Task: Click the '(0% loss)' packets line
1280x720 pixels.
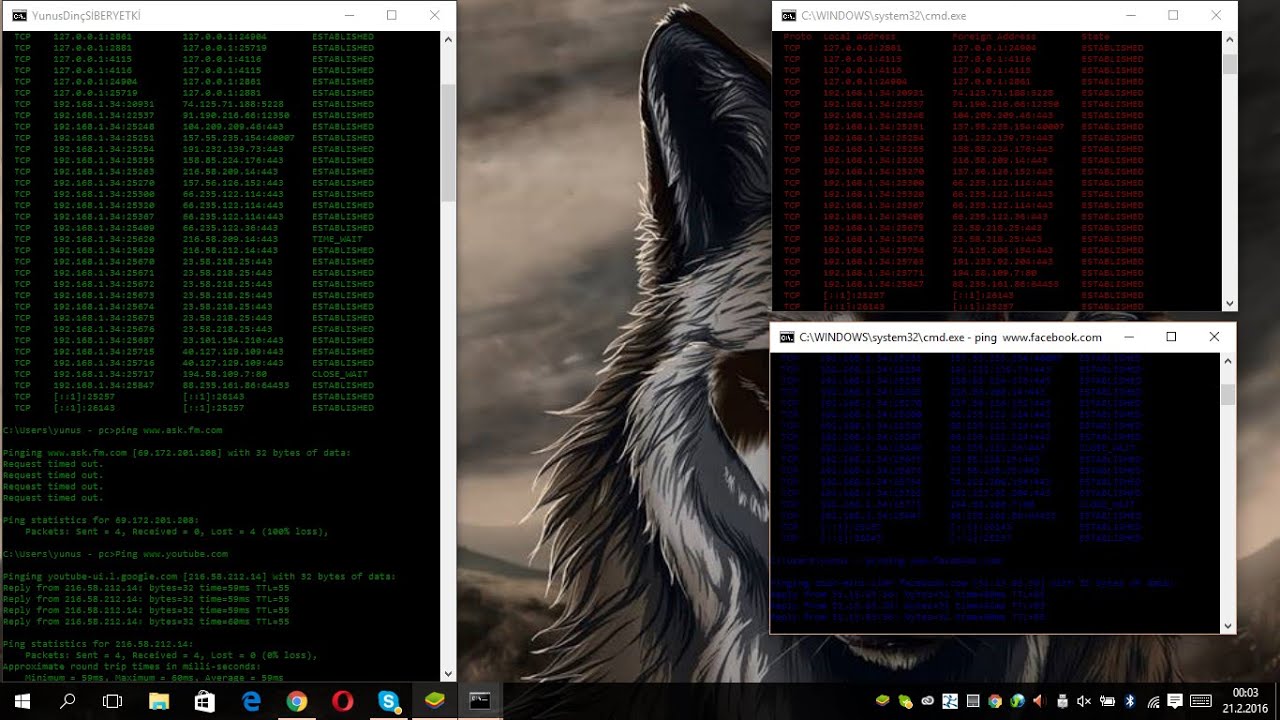Action: click(x=171, y=656)
